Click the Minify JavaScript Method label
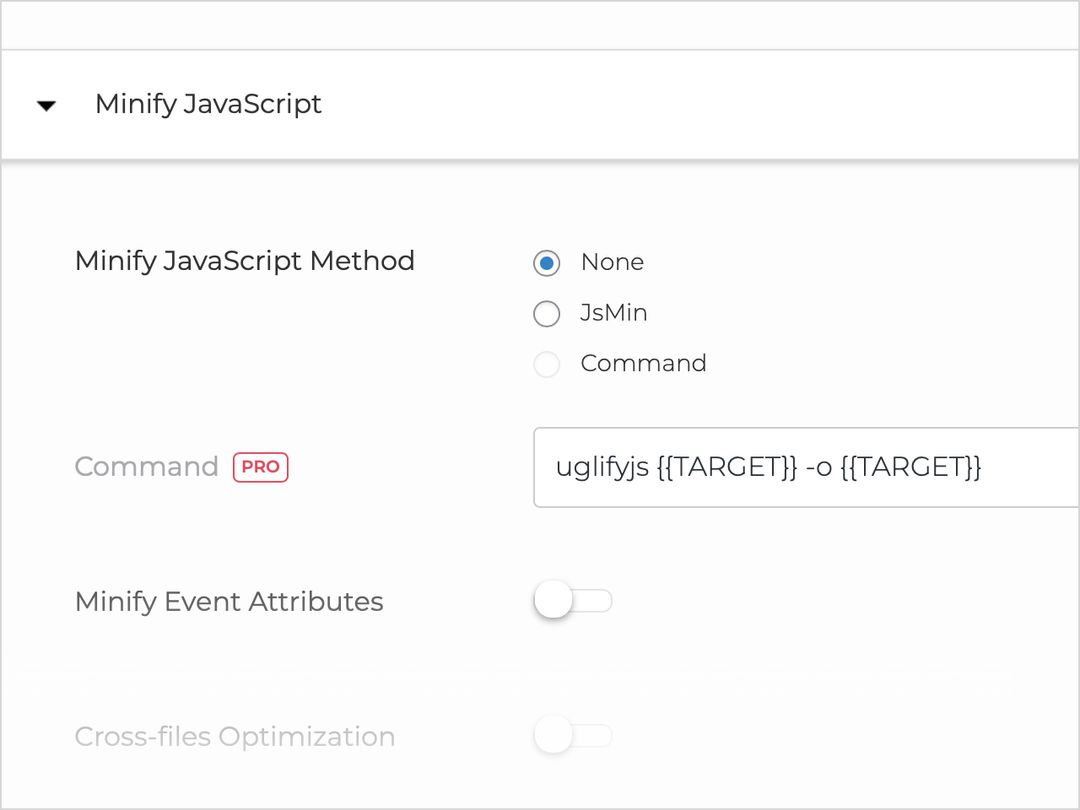Screen dimensions: 1080x810 [244, 261]
